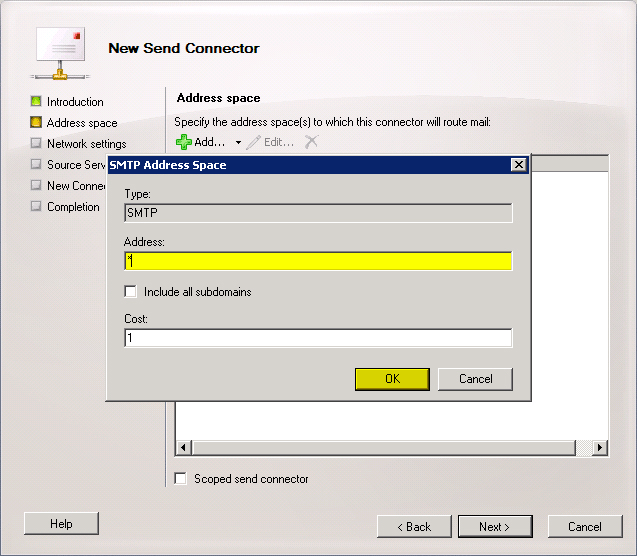Cancel the New Send Connector wizard
637x556 pixels.
[x=585, y=527]
